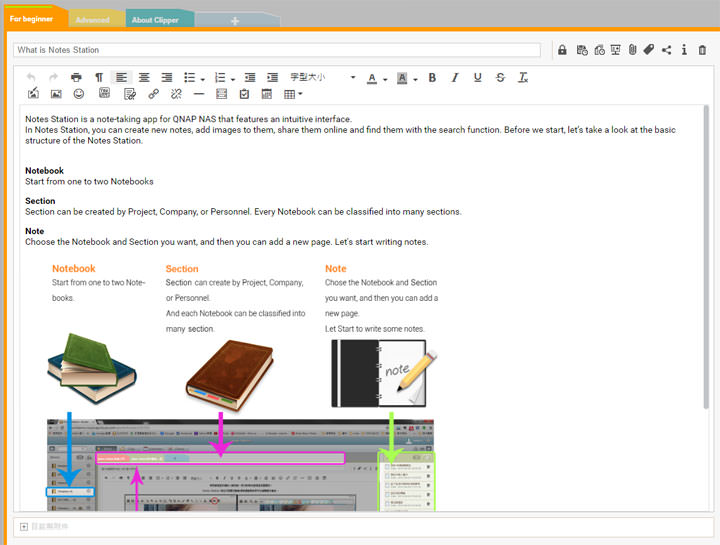Screen dimensions: 720x545
Task: Click the lock note icon
Action: [562, 50]
